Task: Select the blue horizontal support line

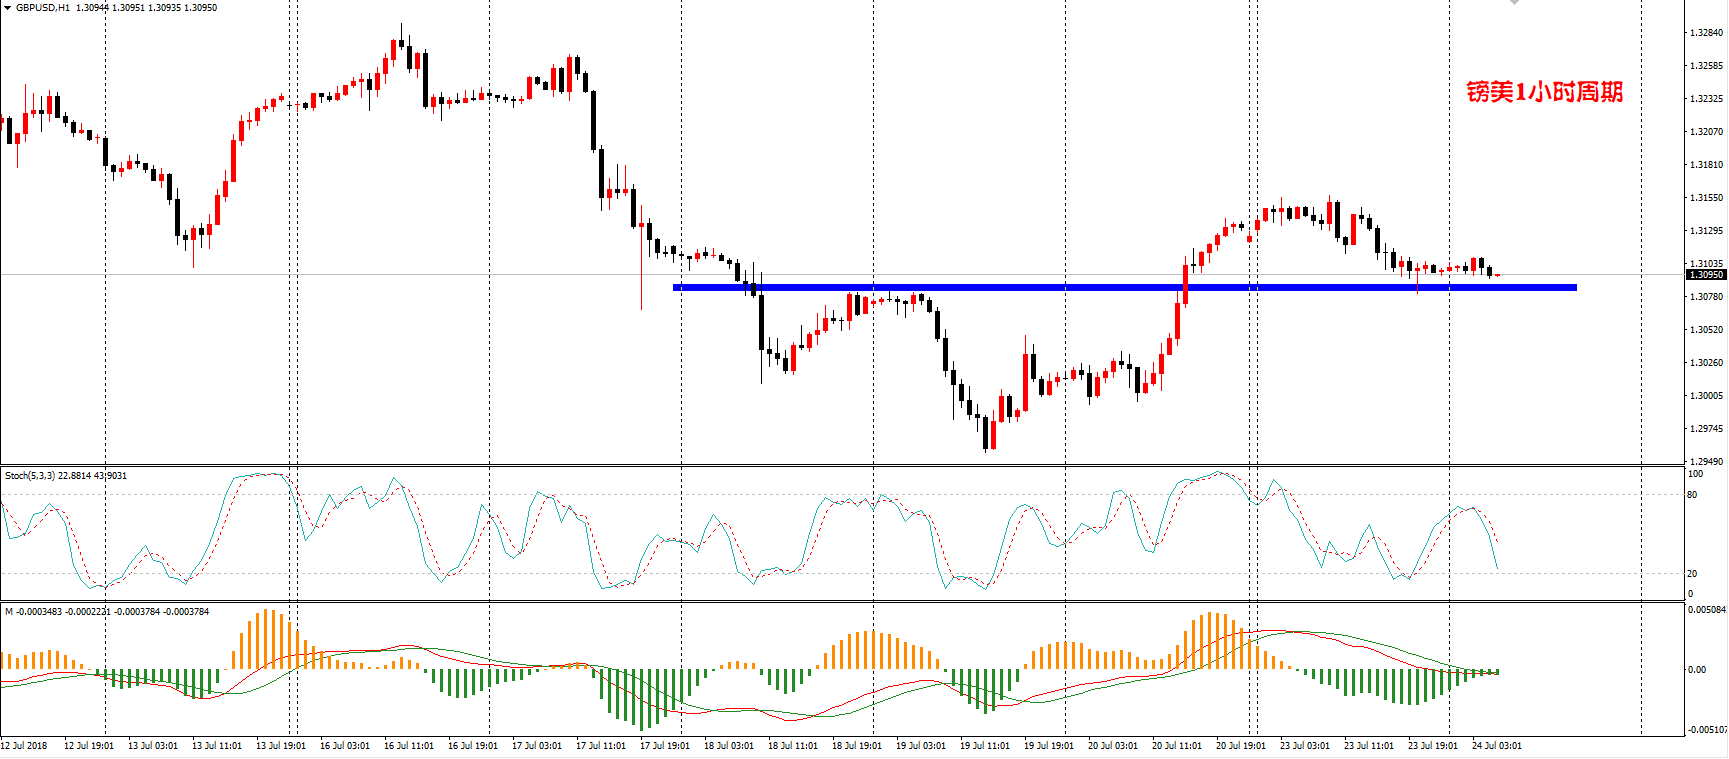Action: pos(1125,287)
